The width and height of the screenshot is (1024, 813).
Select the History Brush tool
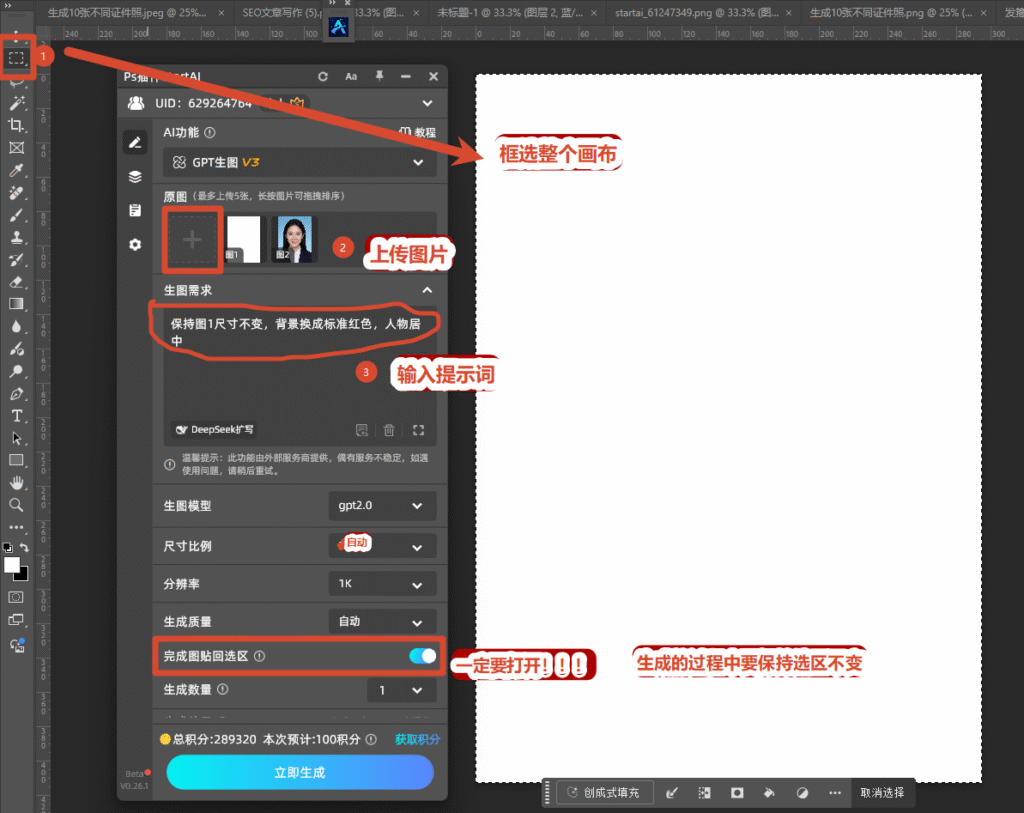pos(16,259)
